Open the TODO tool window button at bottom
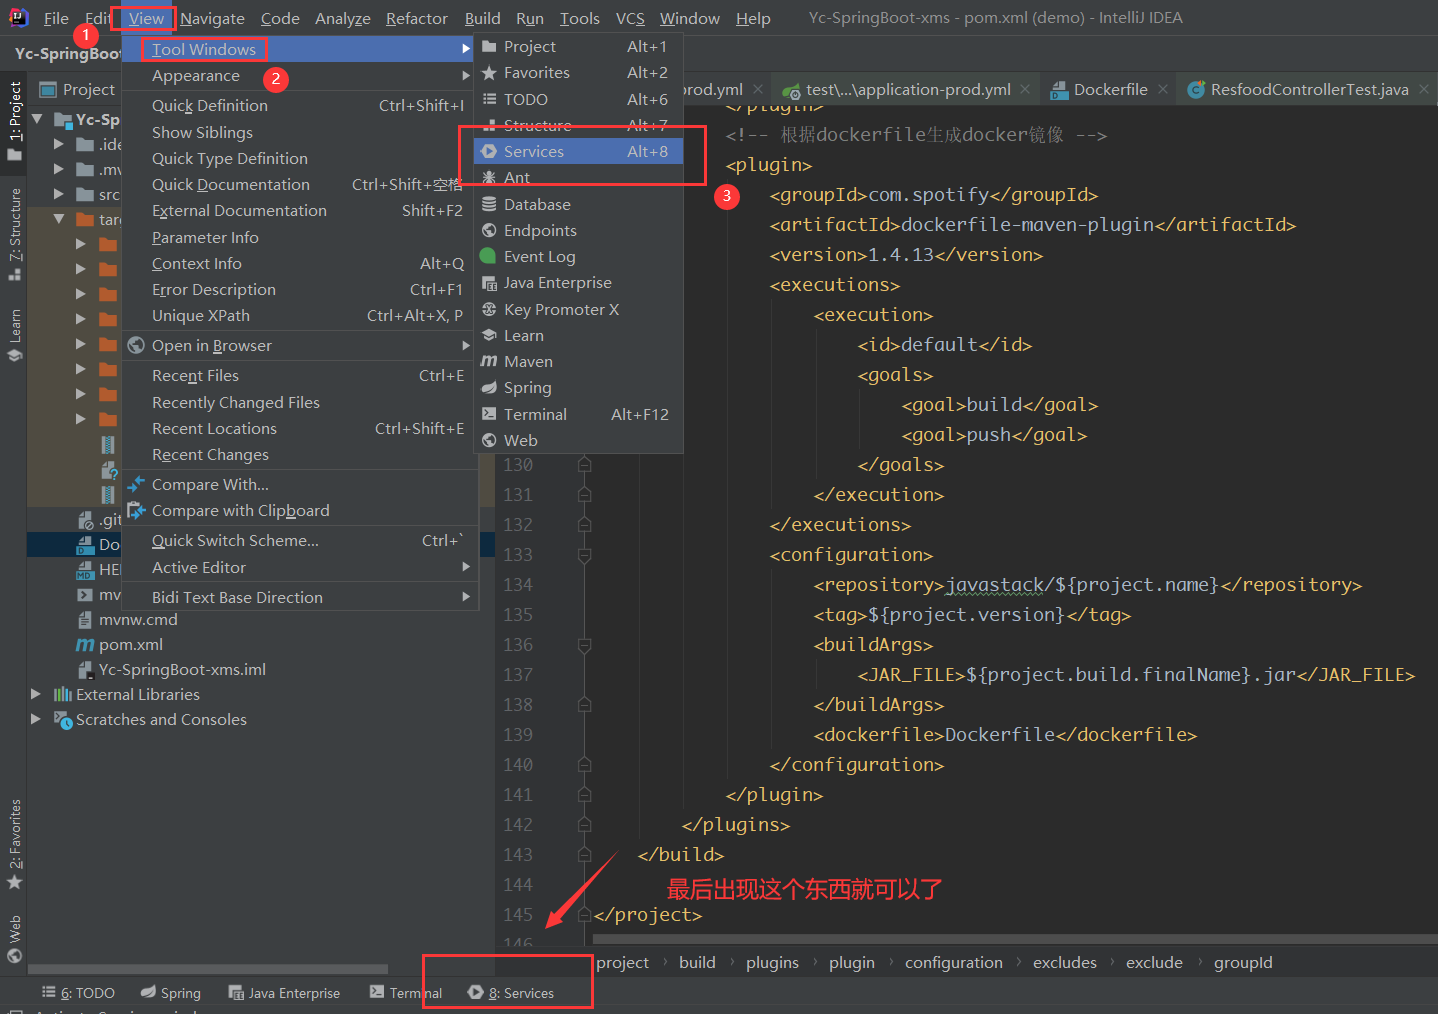Screen dimensions: 1438x1014 pyautogui.click(x=78, y=993)
